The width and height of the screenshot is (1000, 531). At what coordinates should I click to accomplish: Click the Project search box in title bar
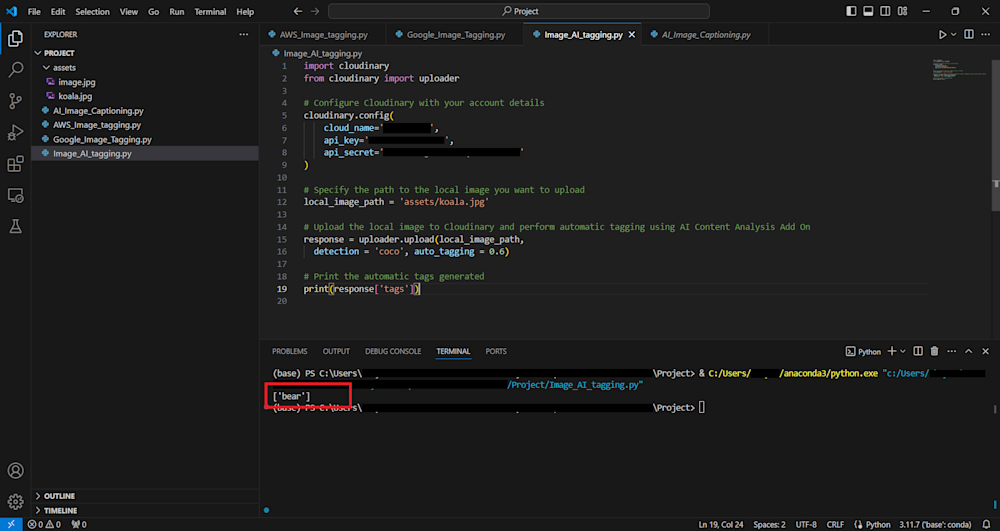pos(519,11)
